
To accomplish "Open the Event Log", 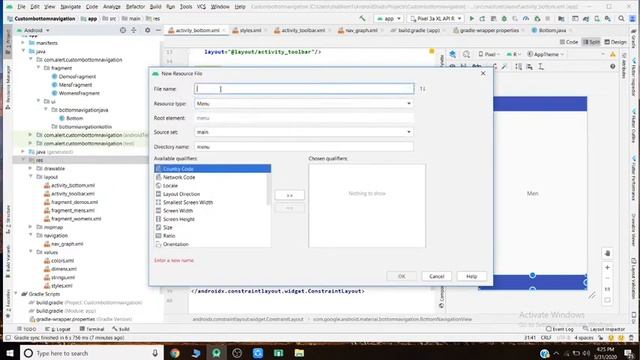I will point(559,329).
